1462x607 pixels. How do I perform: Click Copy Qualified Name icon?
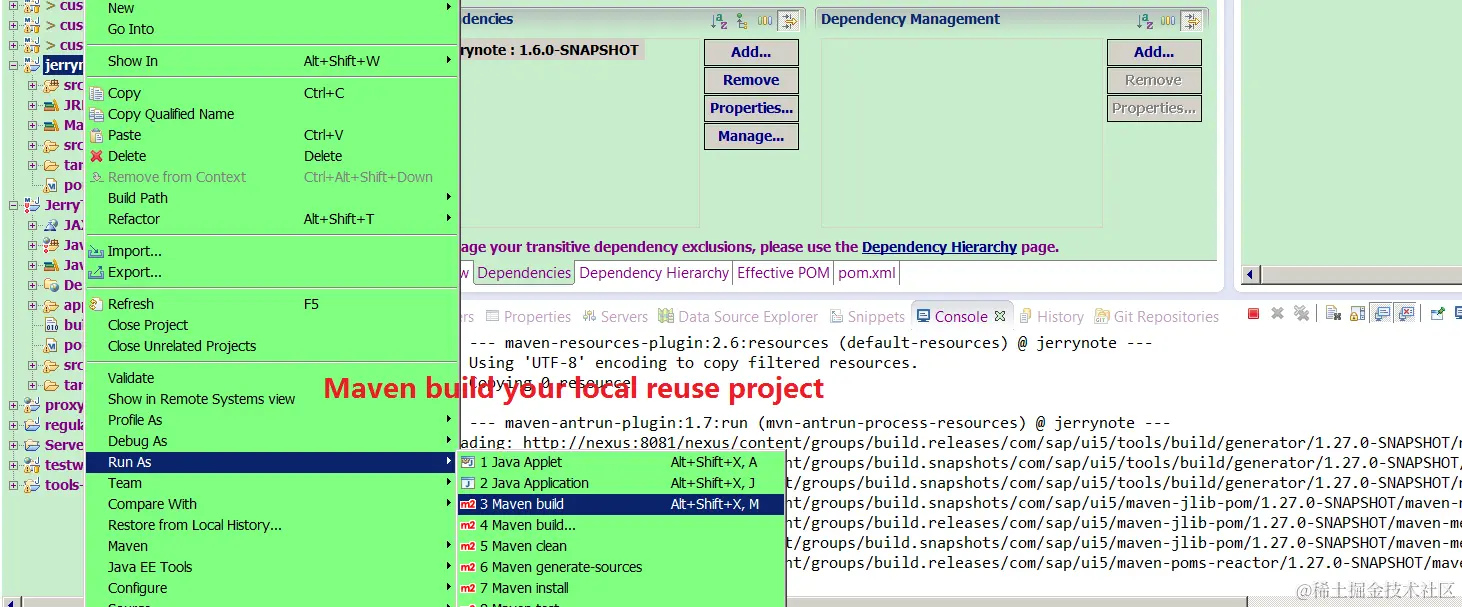pos(96,114)
